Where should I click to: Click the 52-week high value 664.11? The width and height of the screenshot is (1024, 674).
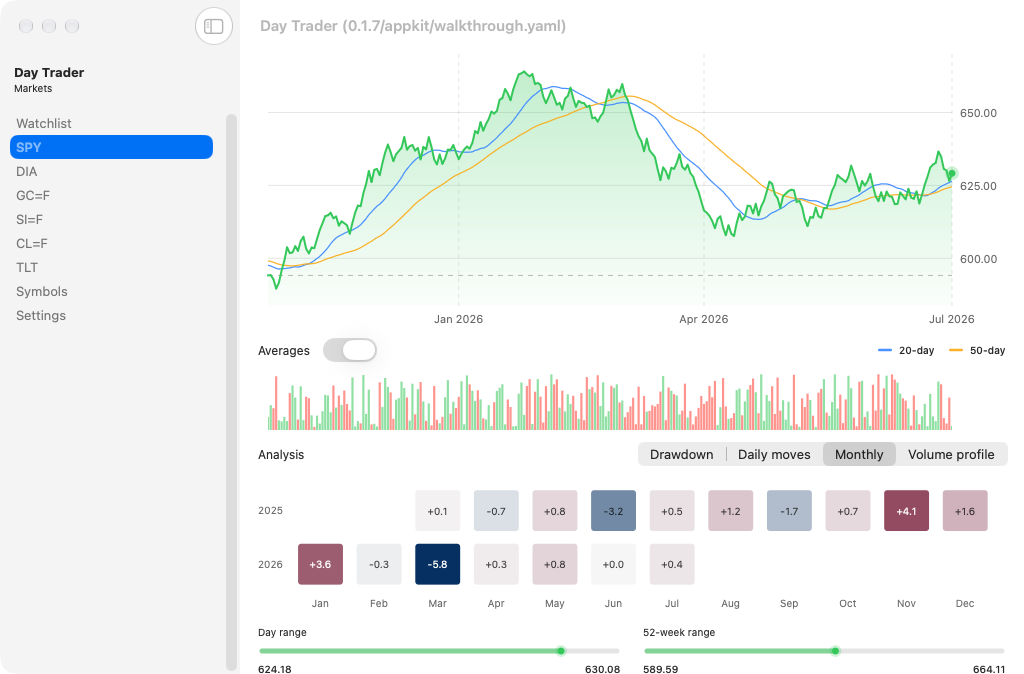(989, 669)
